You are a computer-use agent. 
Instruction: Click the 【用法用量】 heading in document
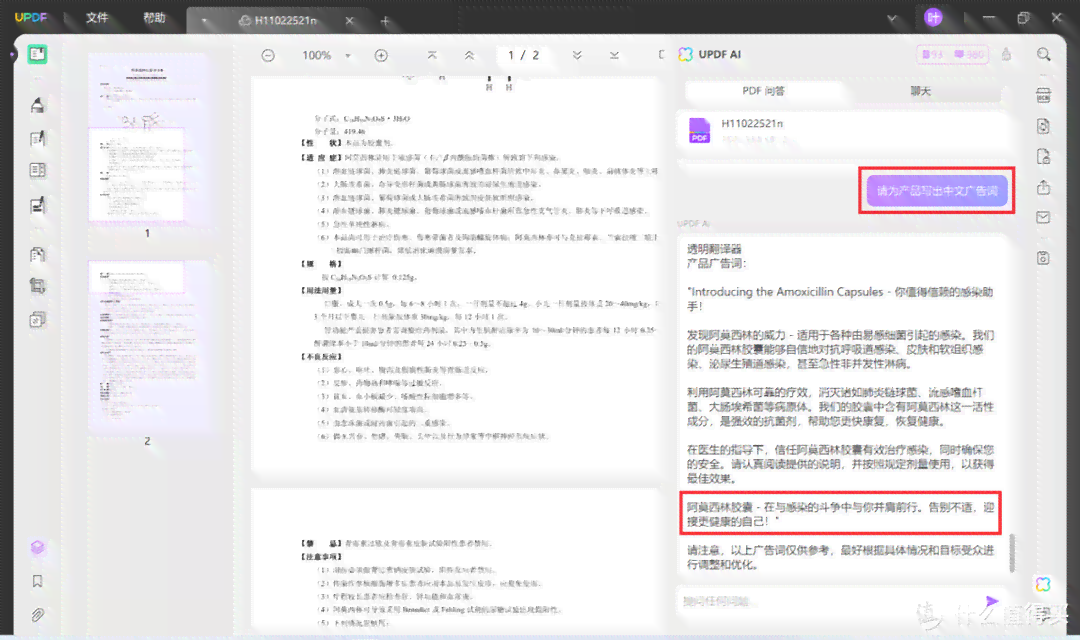pos(322,291)
